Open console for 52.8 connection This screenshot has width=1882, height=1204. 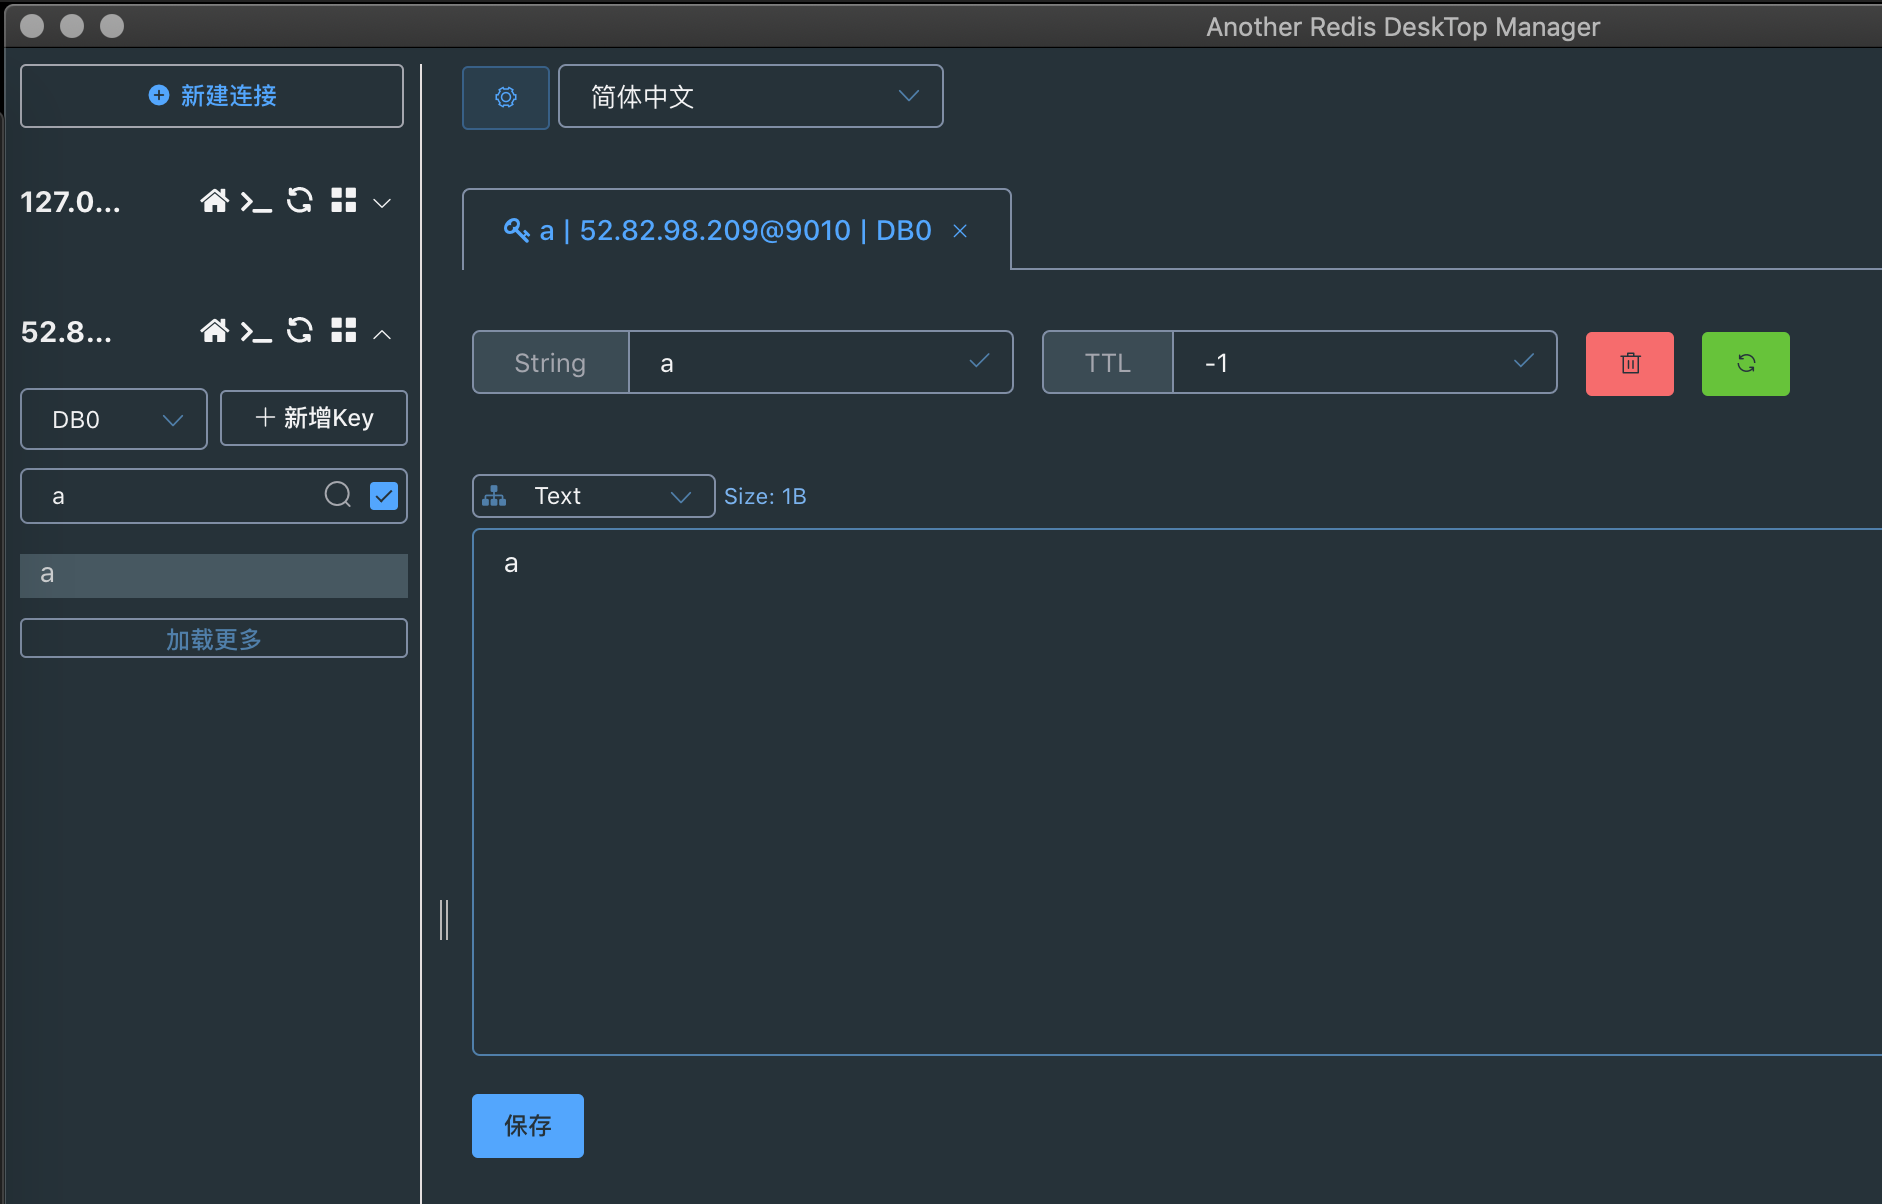tap(256, 332)
